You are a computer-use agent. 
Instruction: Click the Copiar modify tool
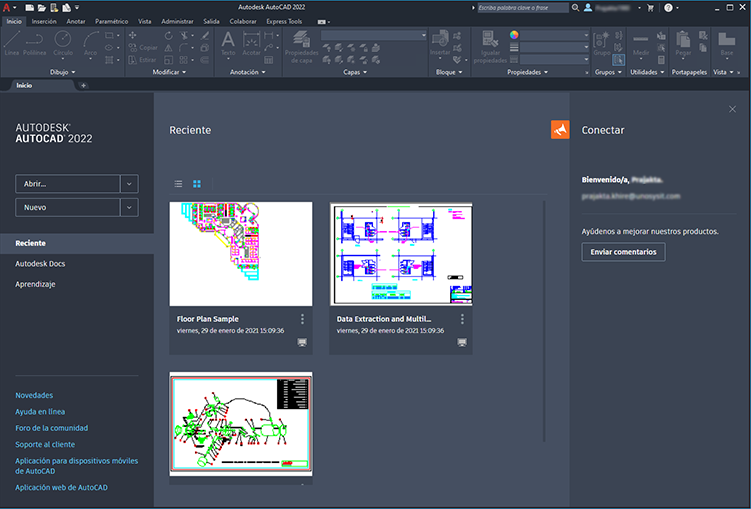(143, 47)
